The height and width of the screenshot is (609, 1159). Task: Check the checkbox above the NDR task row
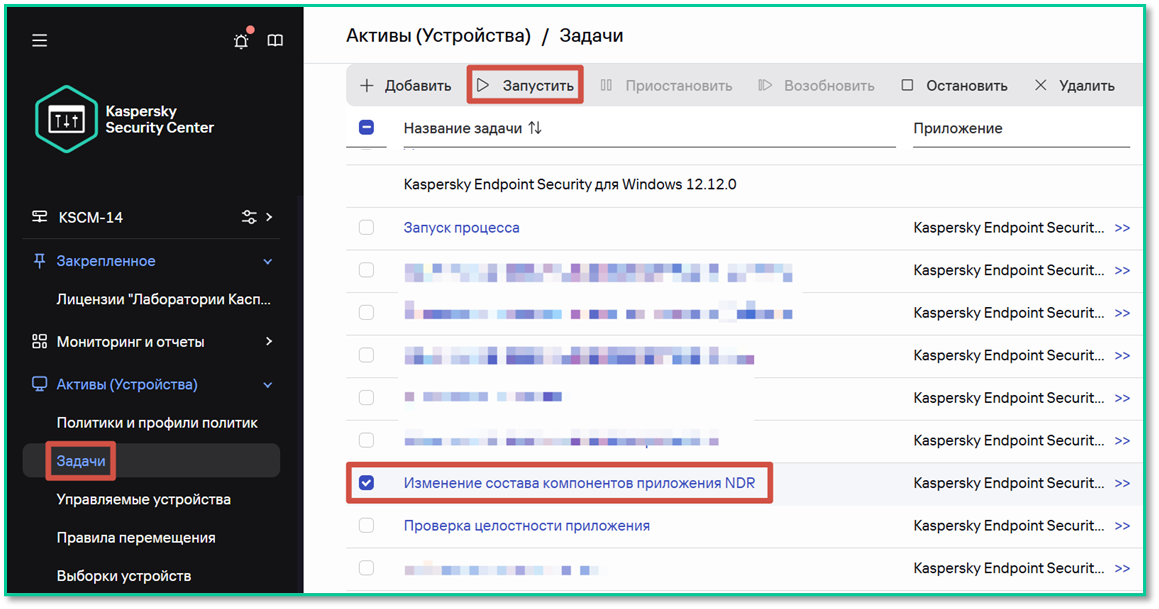click(367, 440)
